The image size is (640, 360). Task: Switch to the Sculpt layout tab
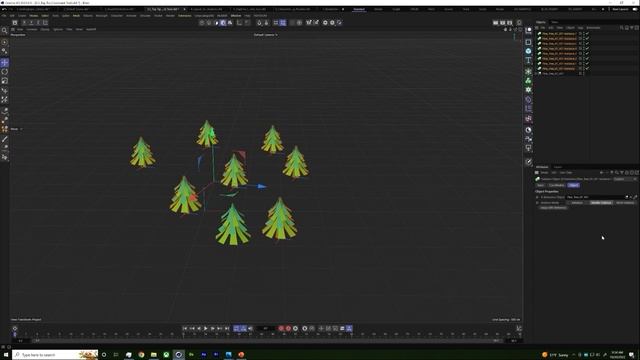point(396,9)
